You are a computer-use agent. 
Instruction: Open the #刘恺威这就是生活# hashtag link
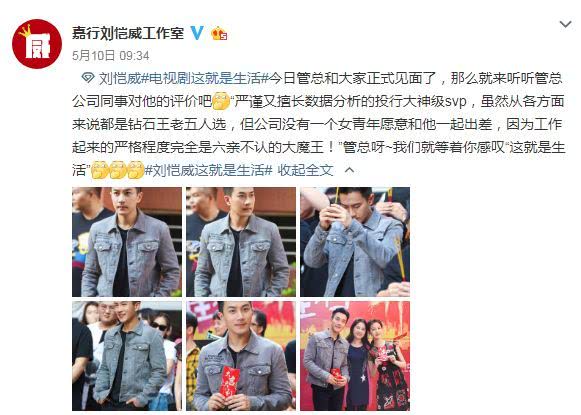pos(208,170)
